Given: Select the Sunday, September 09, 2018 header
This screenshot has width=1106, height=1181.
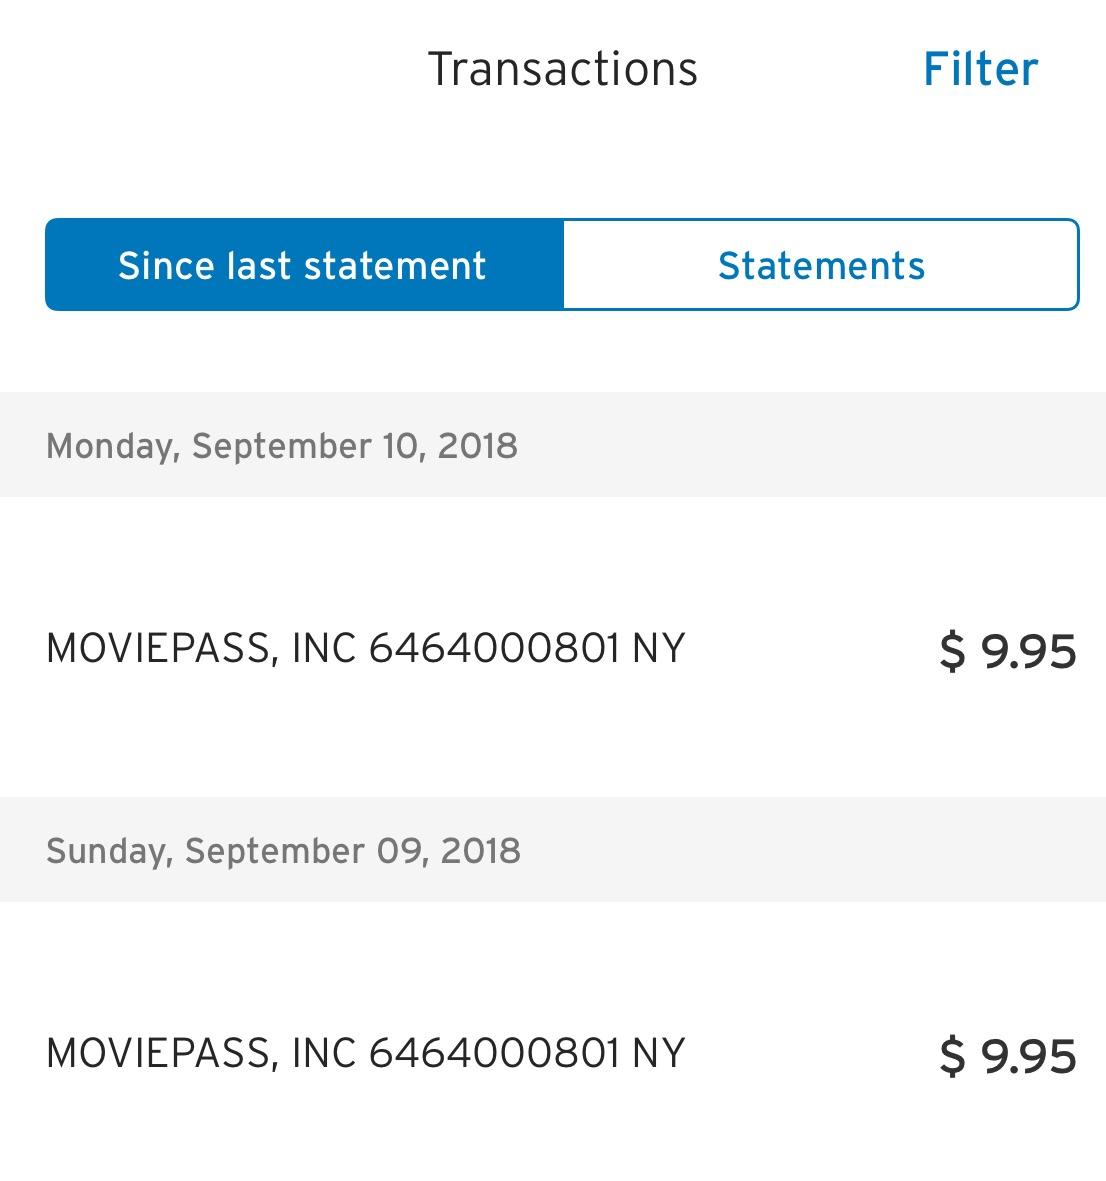Looking at the screenshot, I should 281,850.
